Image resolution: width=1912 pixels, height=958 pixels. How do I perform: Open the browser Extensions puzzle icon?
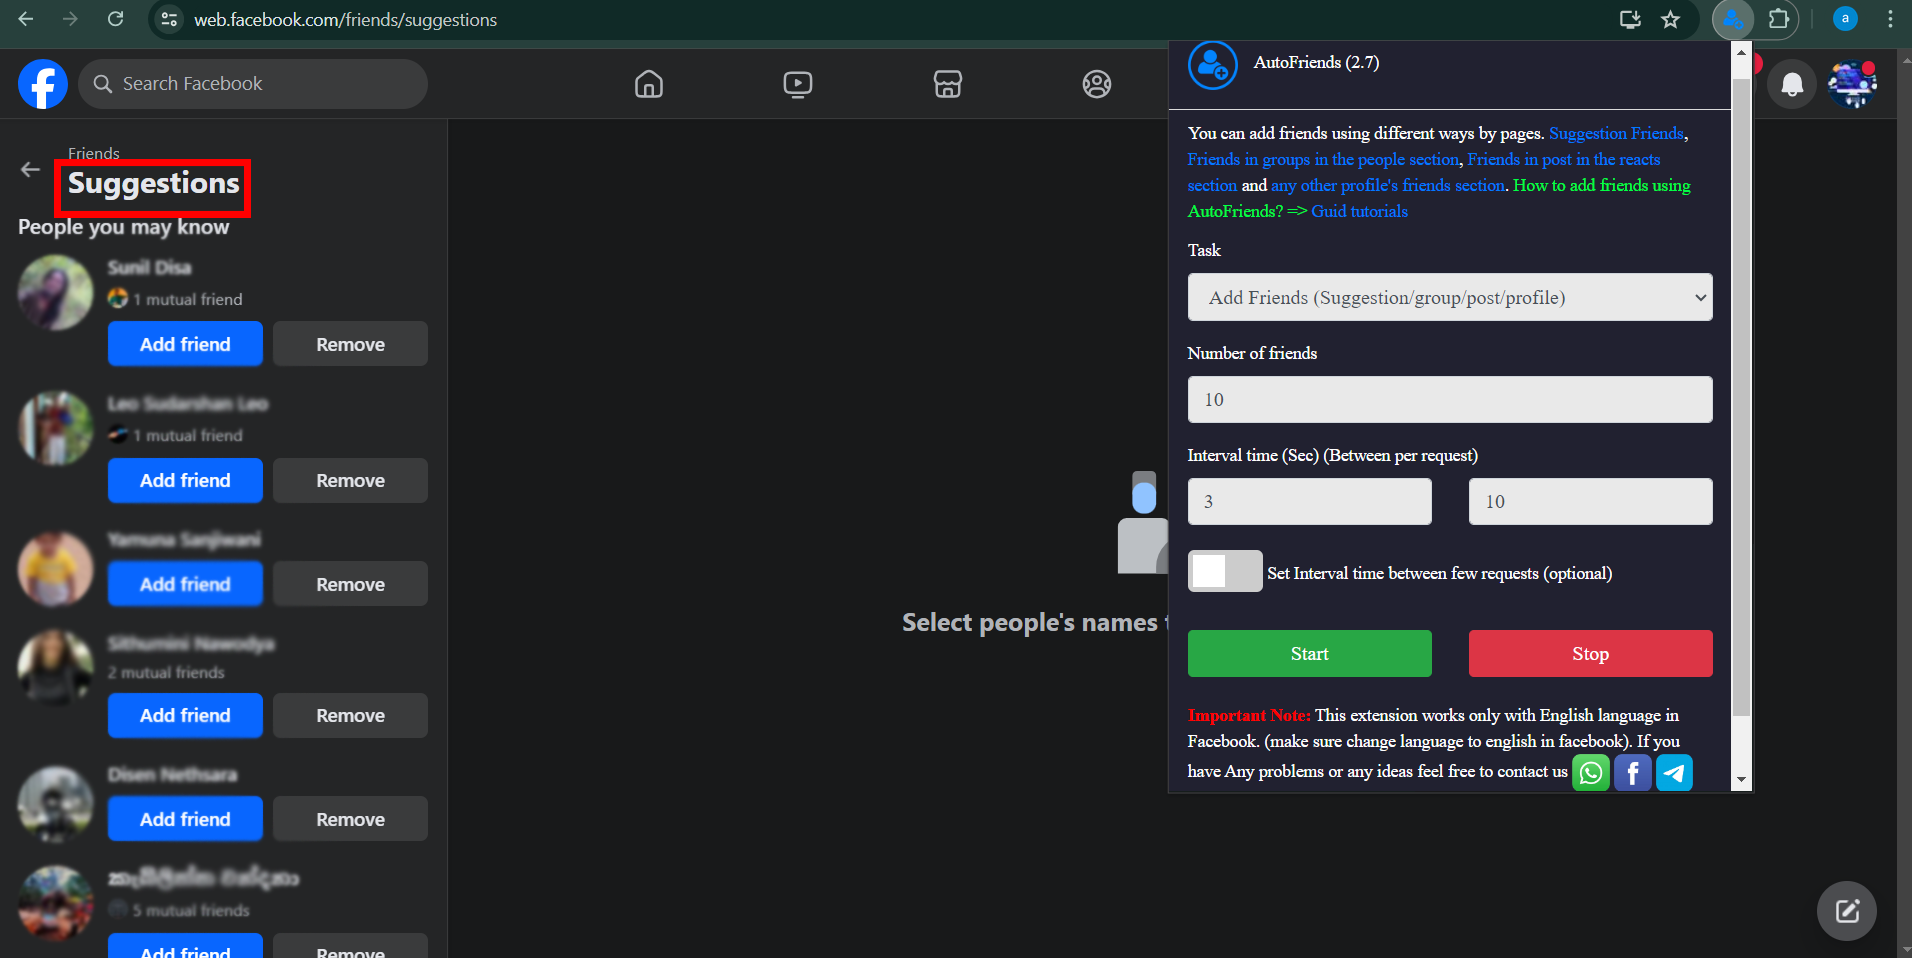(x=1780, y=19)
